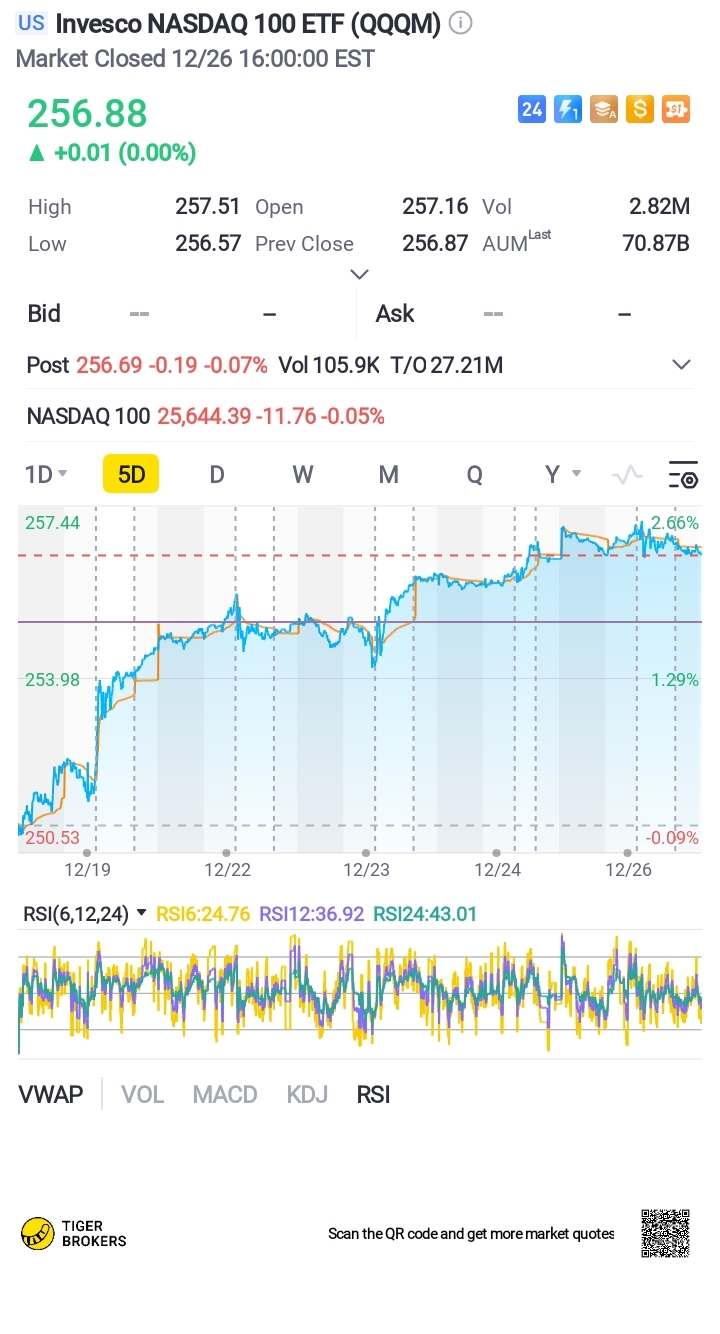
Task: Tap the Tiger Brokers logo
Action: pyautogui.click(x=74, y=1233)
